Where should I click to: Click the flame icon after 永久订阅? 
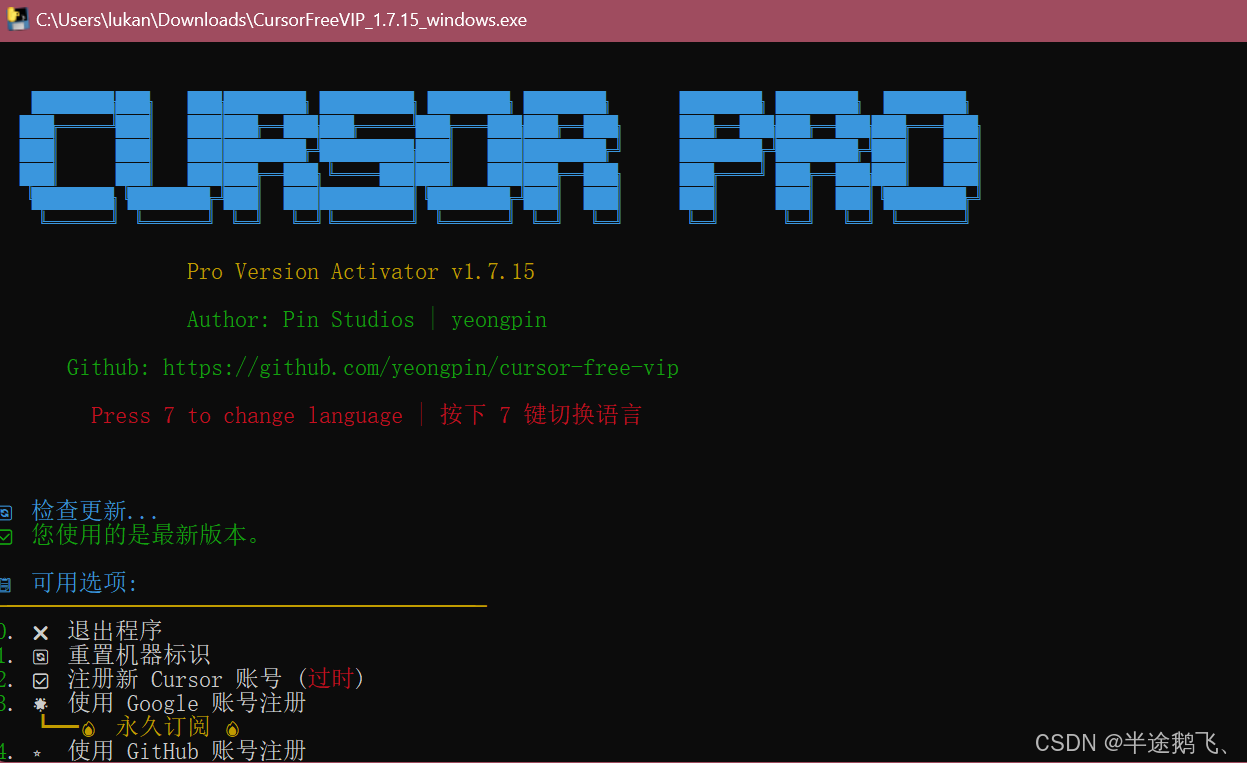pyautogui.click(x=233, y=729)
